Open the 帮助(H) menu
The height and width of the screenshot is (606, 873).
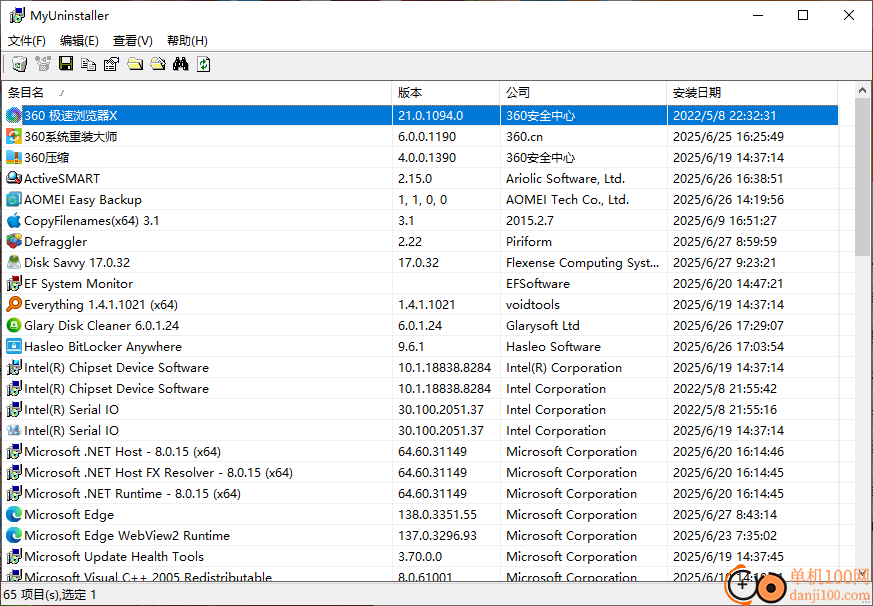click(187, 41)
